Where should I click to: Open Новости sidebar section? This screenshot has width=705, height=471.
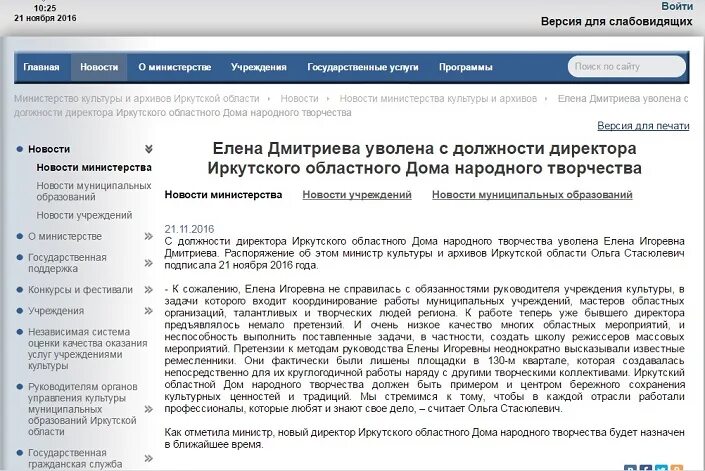[x=49, y=149]
